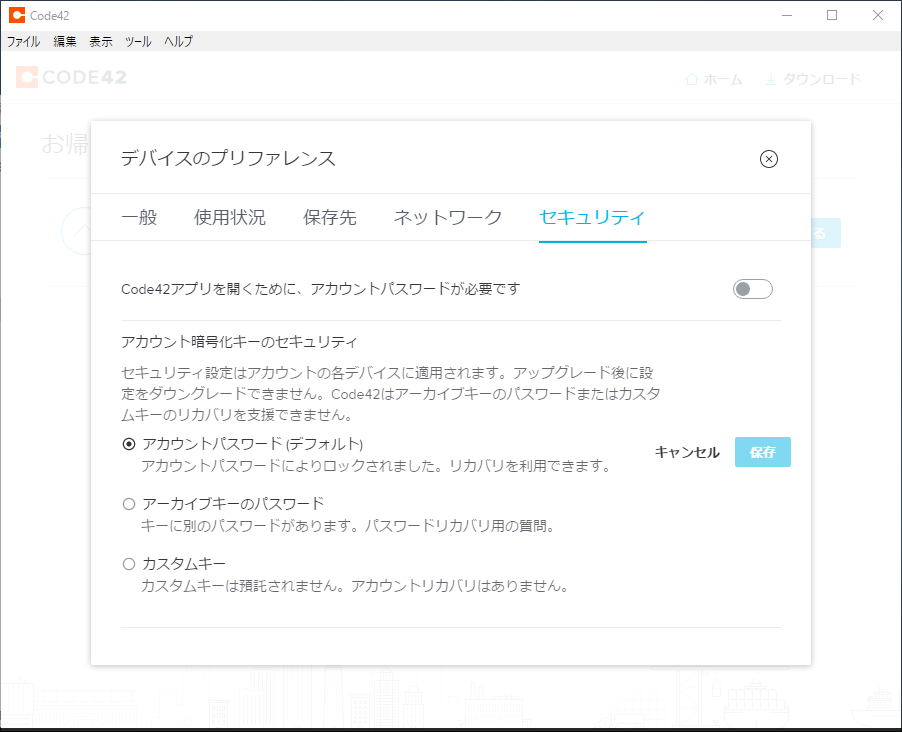Open the ヘルプ menu
902x732 pixels.
(178, 41)
